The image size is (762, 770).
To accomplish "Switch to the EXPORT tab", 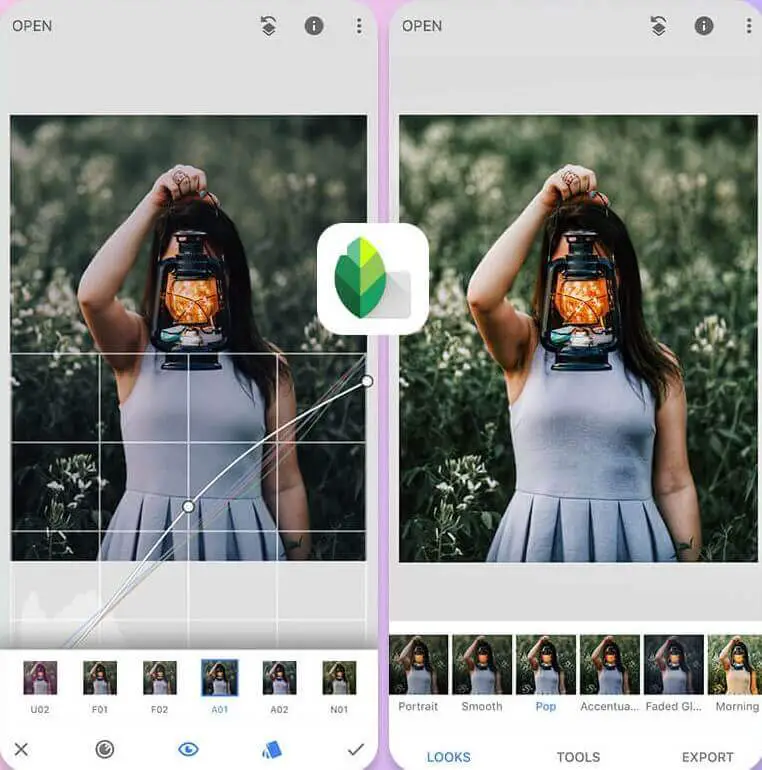I will (708, 757).
